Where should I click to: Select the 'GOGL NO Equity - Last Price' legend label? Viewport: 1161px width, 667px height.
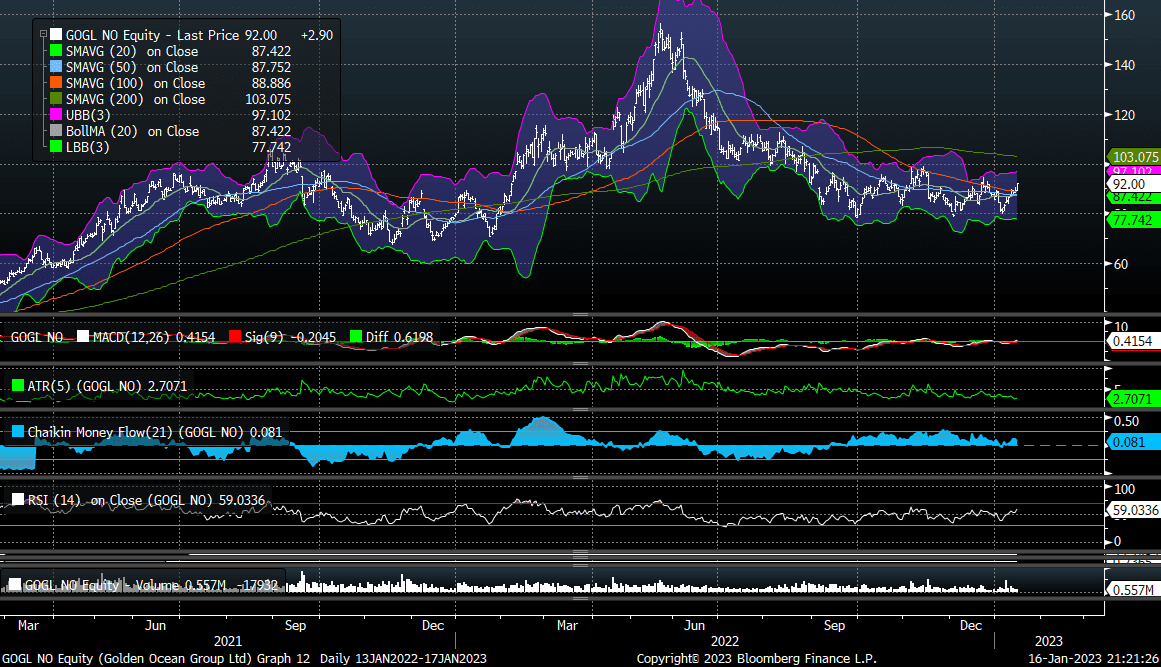[153, 35]
